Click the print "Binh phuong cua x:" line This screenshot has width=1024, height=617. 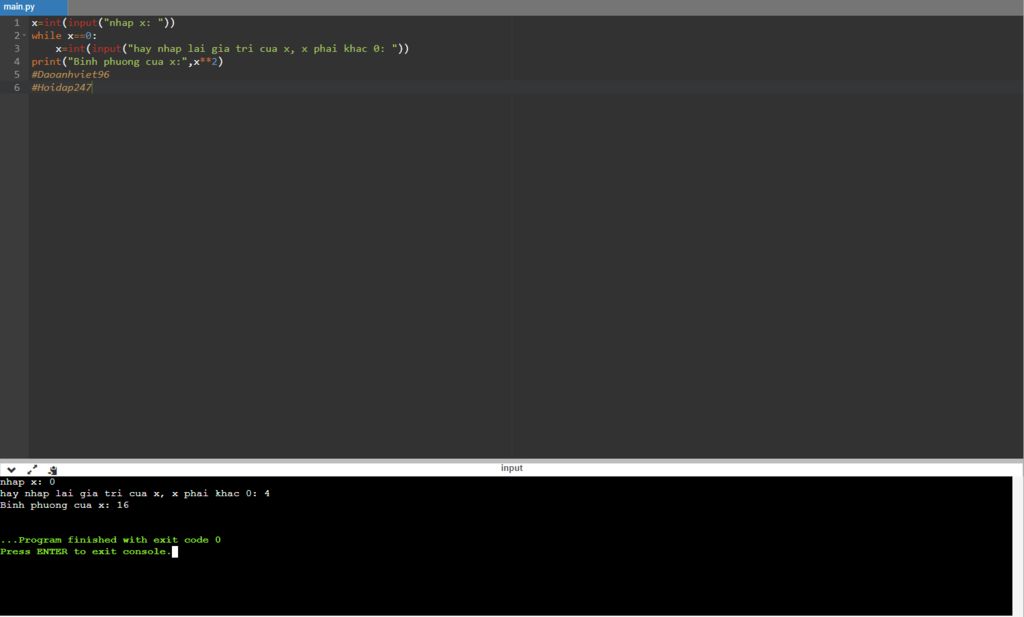pos(127,61)
